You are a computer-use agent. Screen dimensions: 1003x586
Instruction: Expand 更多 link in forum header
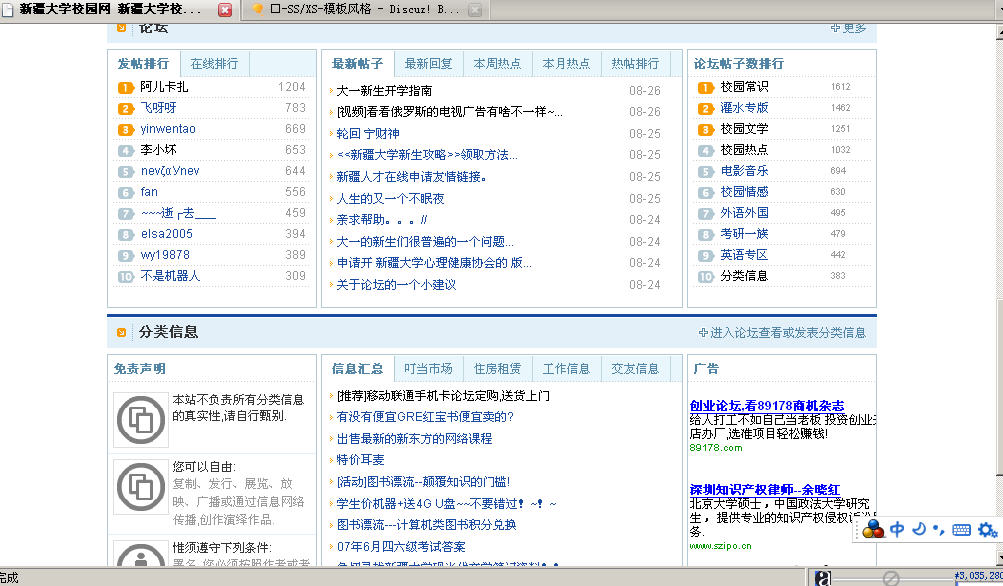click(849, 28)
